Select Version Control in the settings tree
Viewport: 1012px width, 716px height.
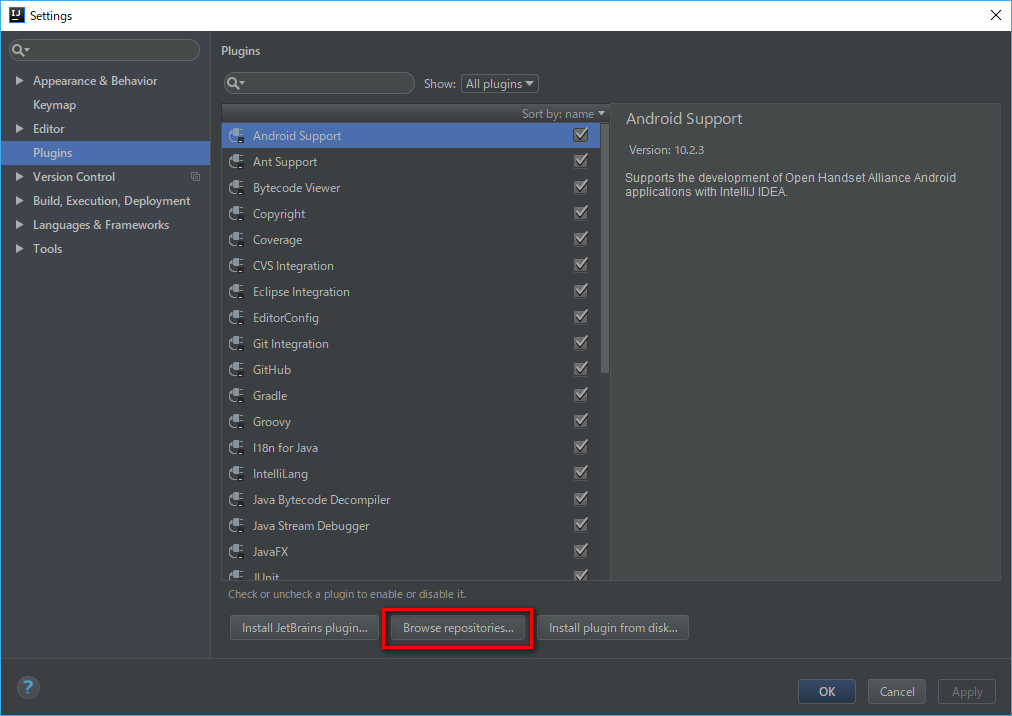pos(74,177)
